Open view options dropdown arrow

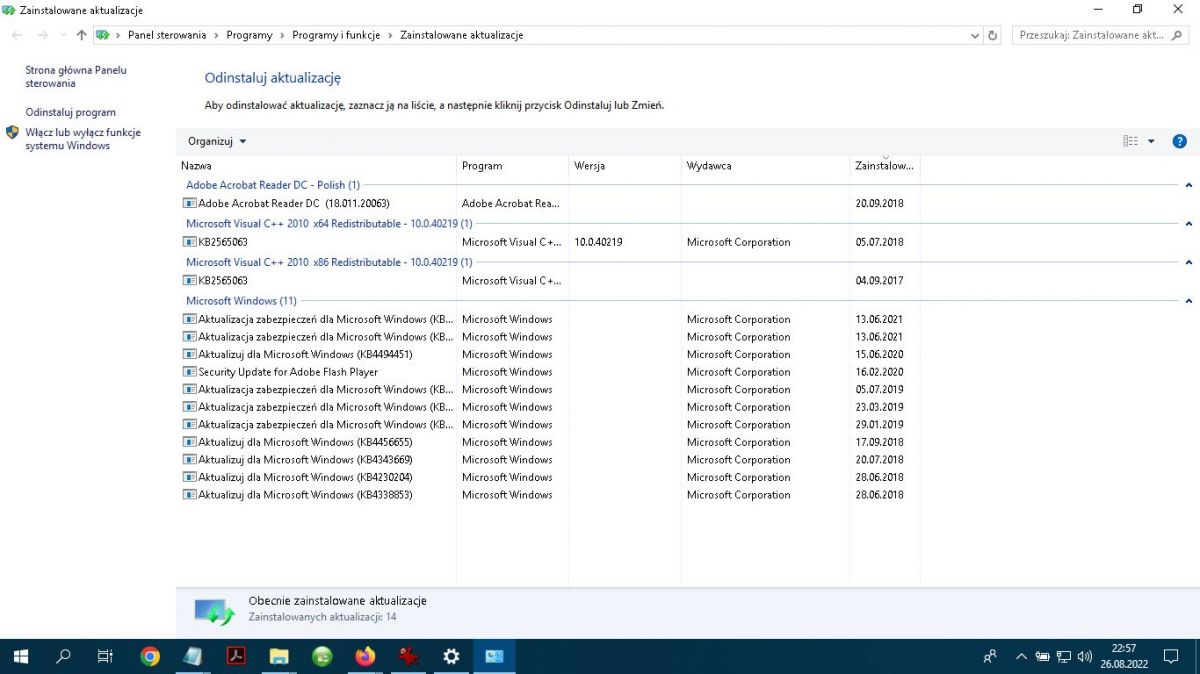[1151, 141]
